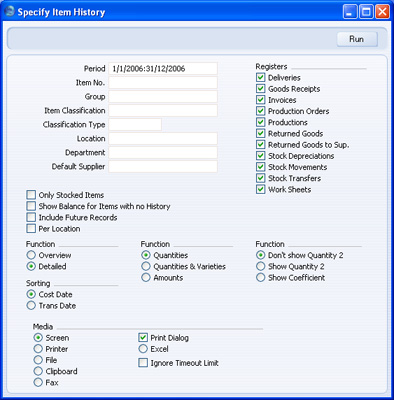Select the Excel media option

(x=143, y=349)
